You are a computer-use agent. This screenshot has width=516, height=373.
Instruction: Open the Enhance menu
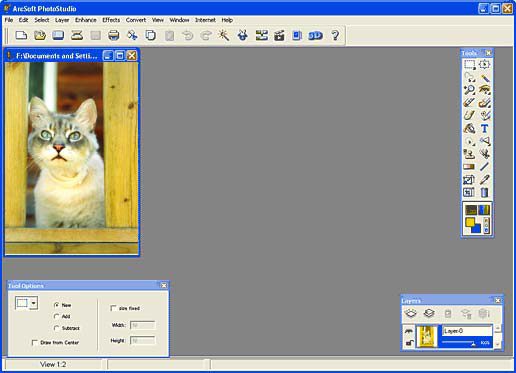(x=86, y=20)
